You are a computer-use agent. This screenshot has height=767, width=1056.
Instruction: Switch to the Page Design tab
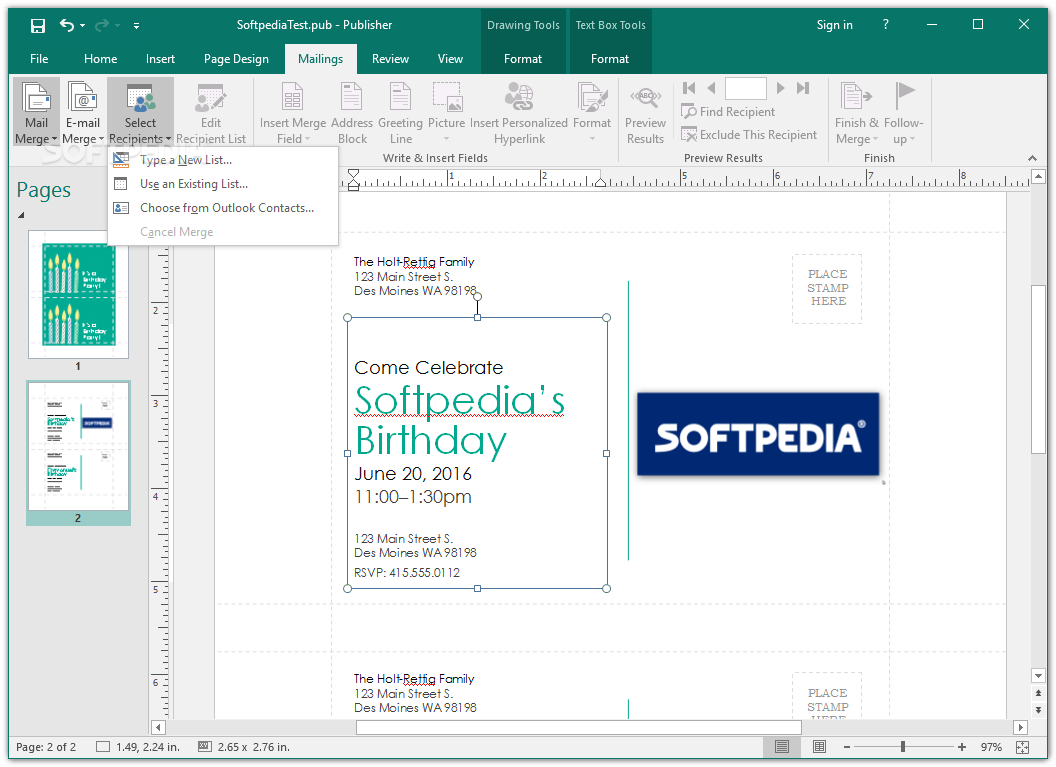[x=236, y=59]
